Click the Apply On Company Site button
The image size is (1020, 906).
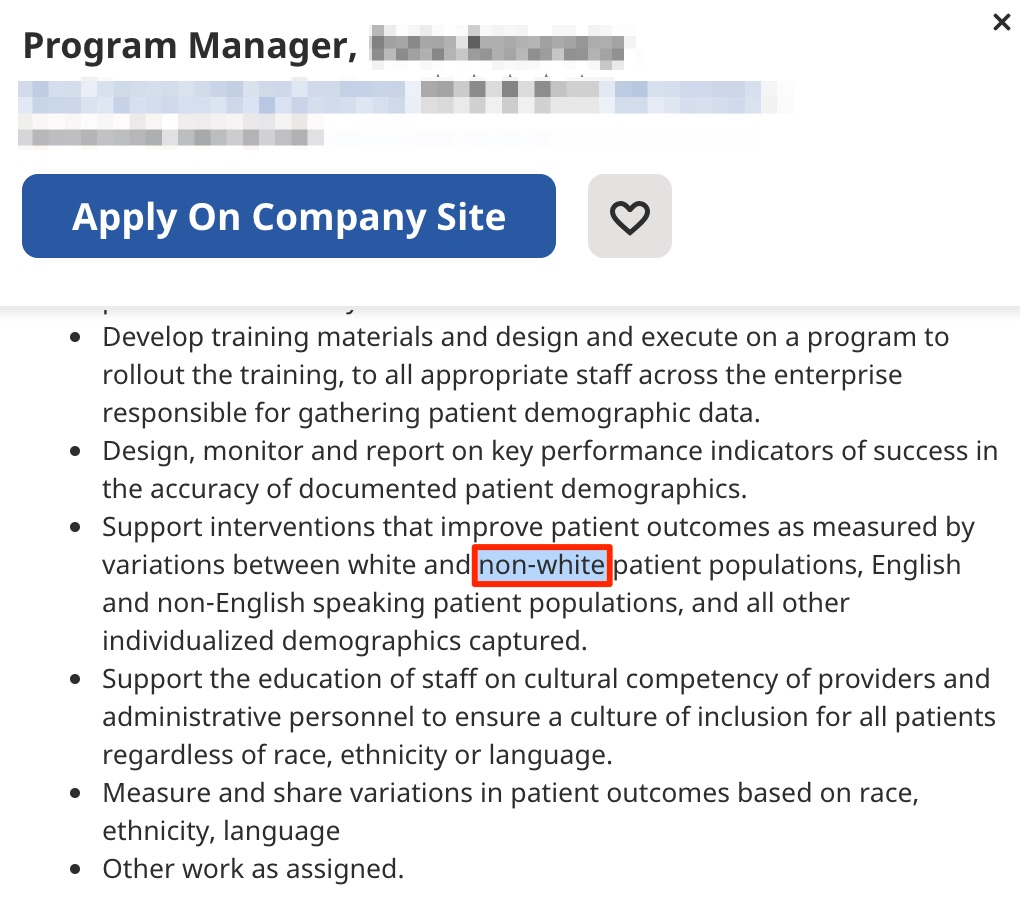pos(289,216)
